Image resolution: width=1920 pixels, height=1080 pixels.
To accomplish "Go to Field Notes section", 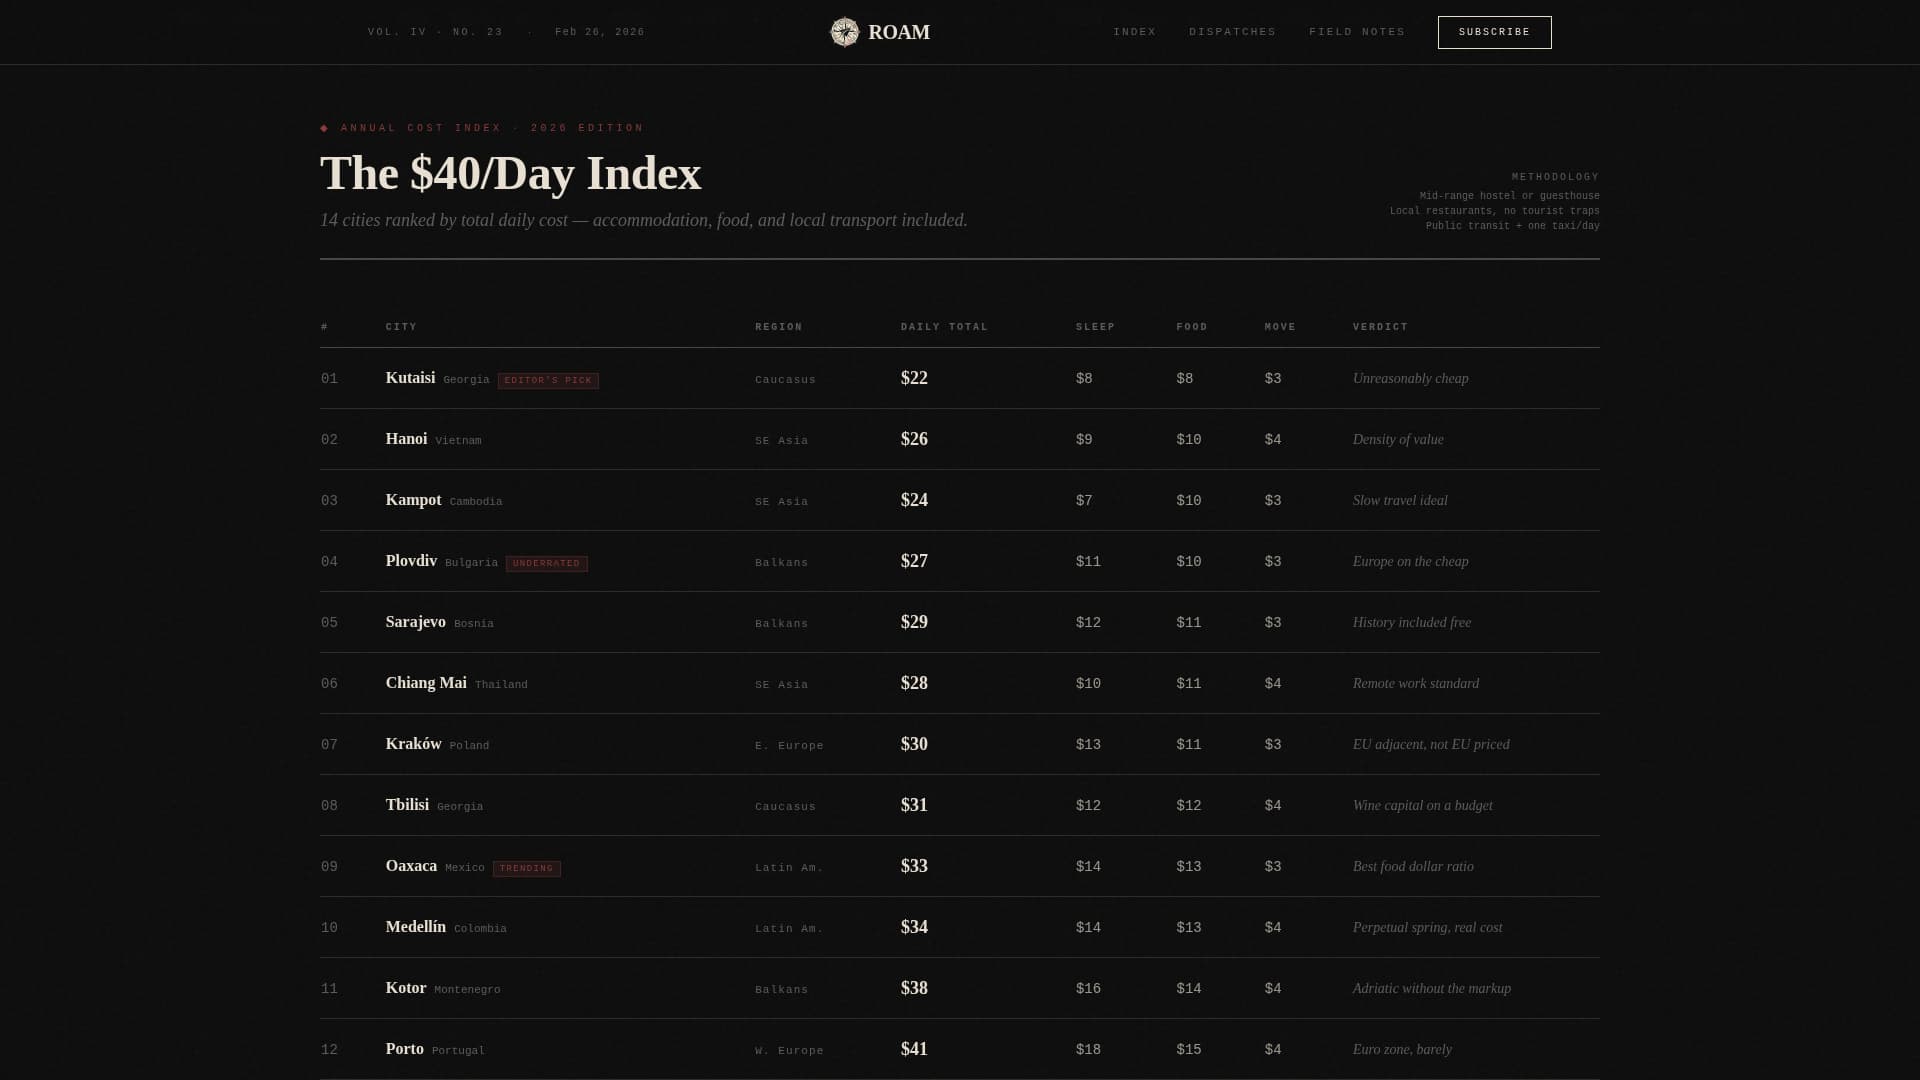I will coord(1356,32).
